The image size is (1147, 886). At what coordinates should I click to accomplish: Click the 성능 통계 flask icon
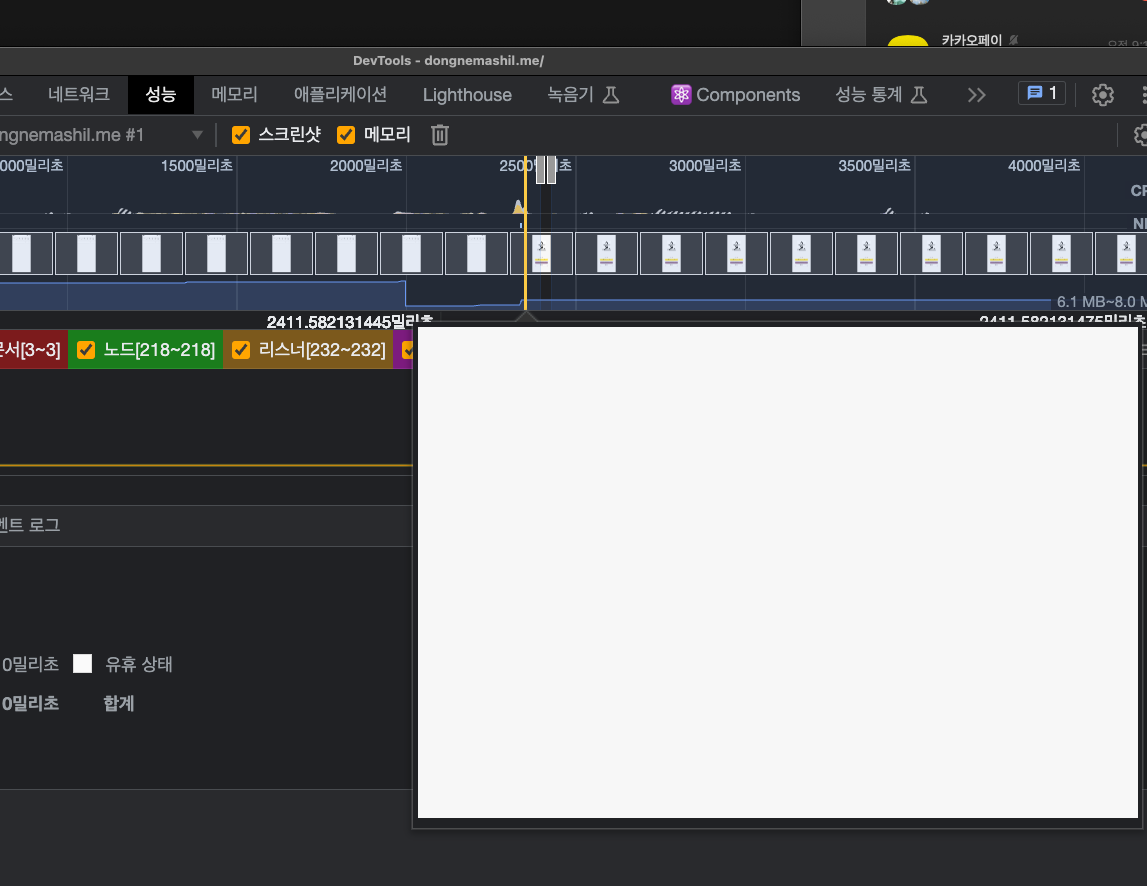coord(919,95)
